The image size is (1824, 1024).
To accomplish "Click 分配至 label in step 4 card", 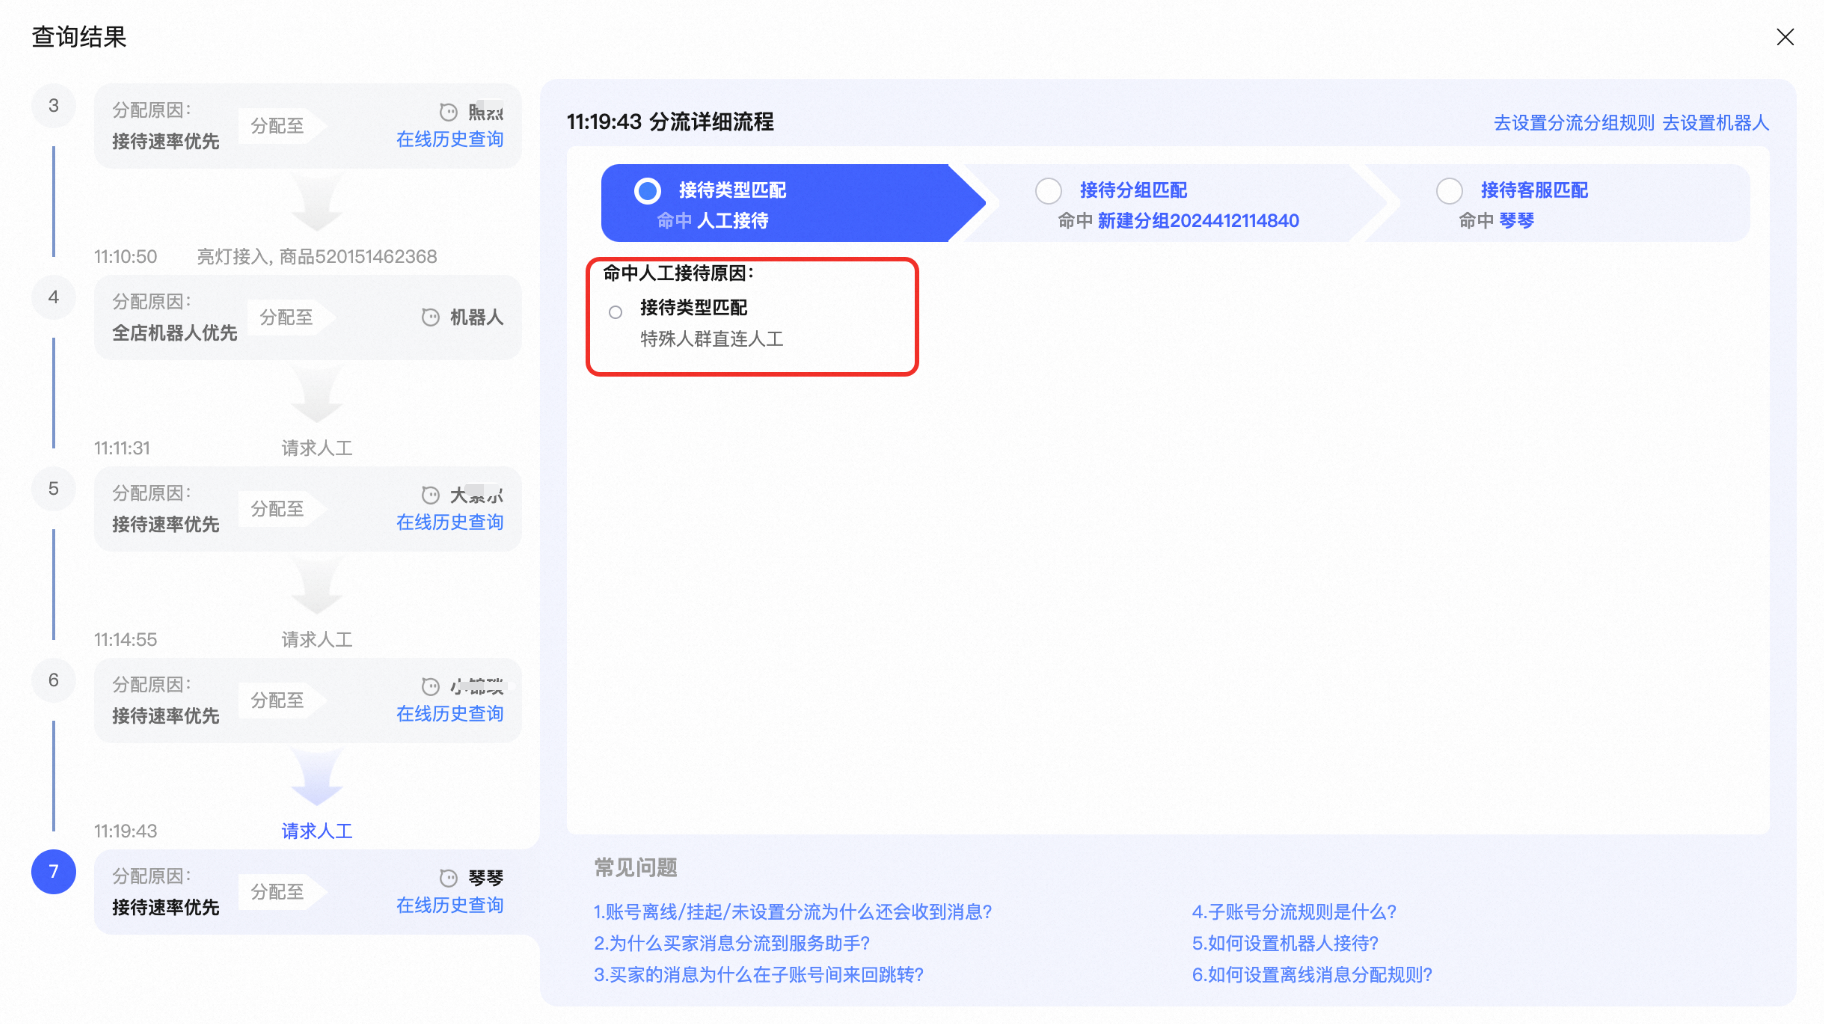I will click(x=287, y=317).
